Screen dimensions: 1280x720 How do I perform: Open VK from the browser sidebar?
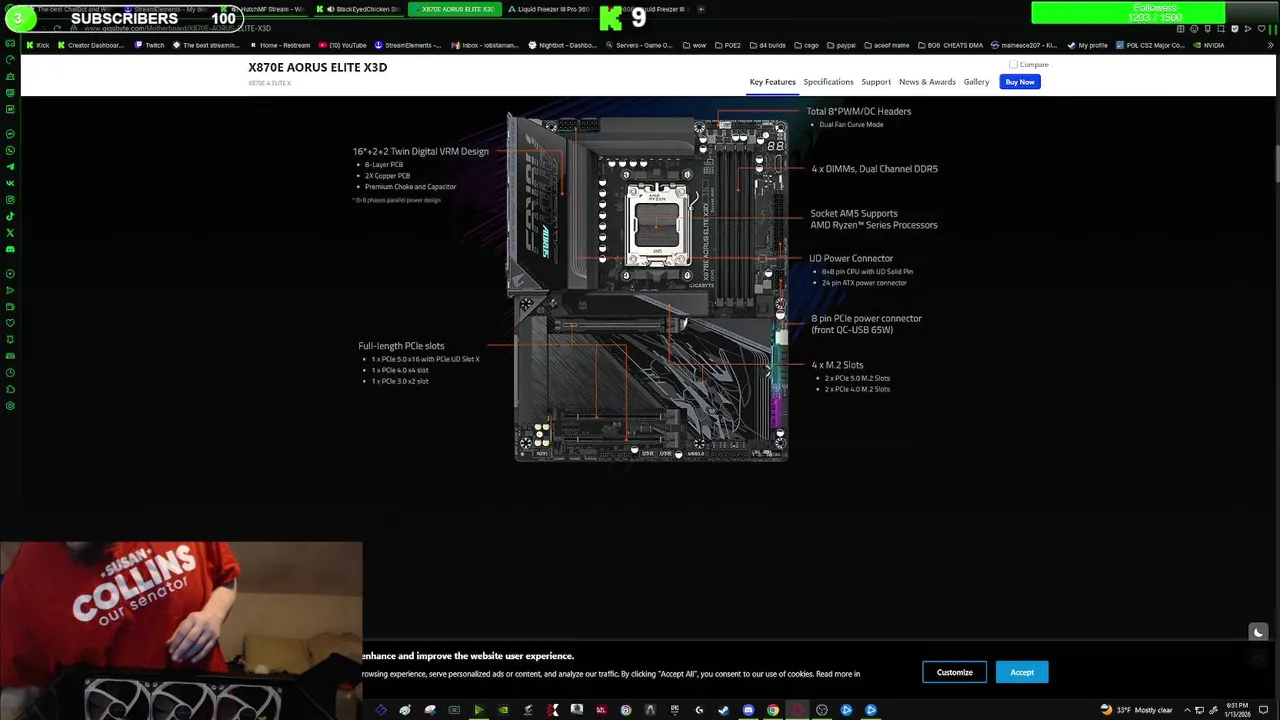tap(10, 183)
